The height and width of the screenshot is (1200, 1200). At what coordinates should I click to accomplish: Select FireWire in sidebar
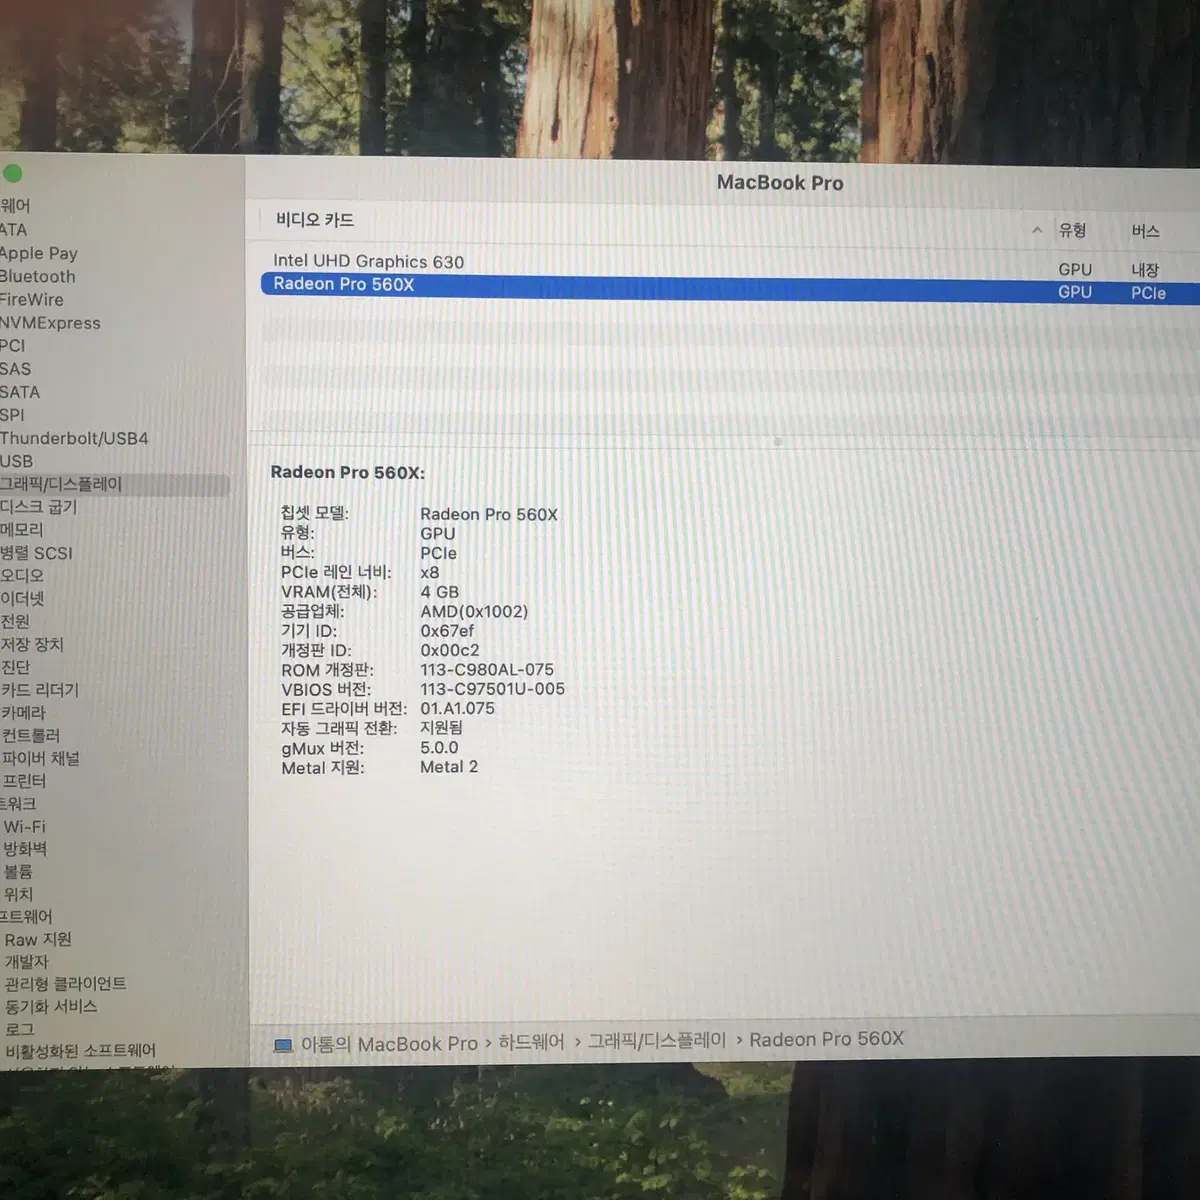click(31, 300)
